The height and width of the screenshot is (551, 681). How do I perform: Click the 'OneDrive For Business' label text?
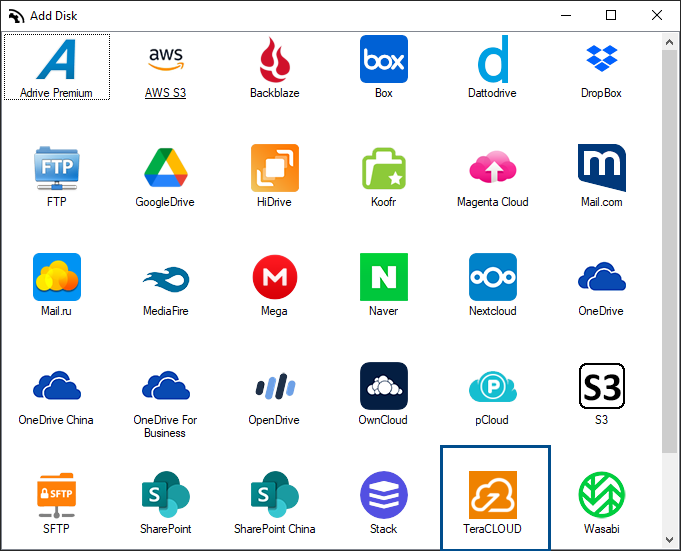pyautogui.click(x=165, y=426)
